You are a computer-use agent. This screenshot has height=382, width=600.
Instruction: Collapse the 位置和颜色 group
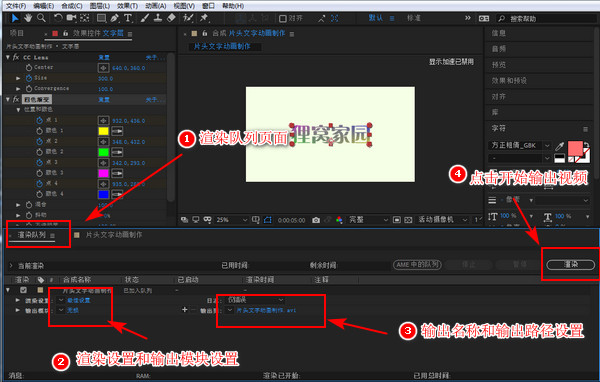tap(18, 109)
